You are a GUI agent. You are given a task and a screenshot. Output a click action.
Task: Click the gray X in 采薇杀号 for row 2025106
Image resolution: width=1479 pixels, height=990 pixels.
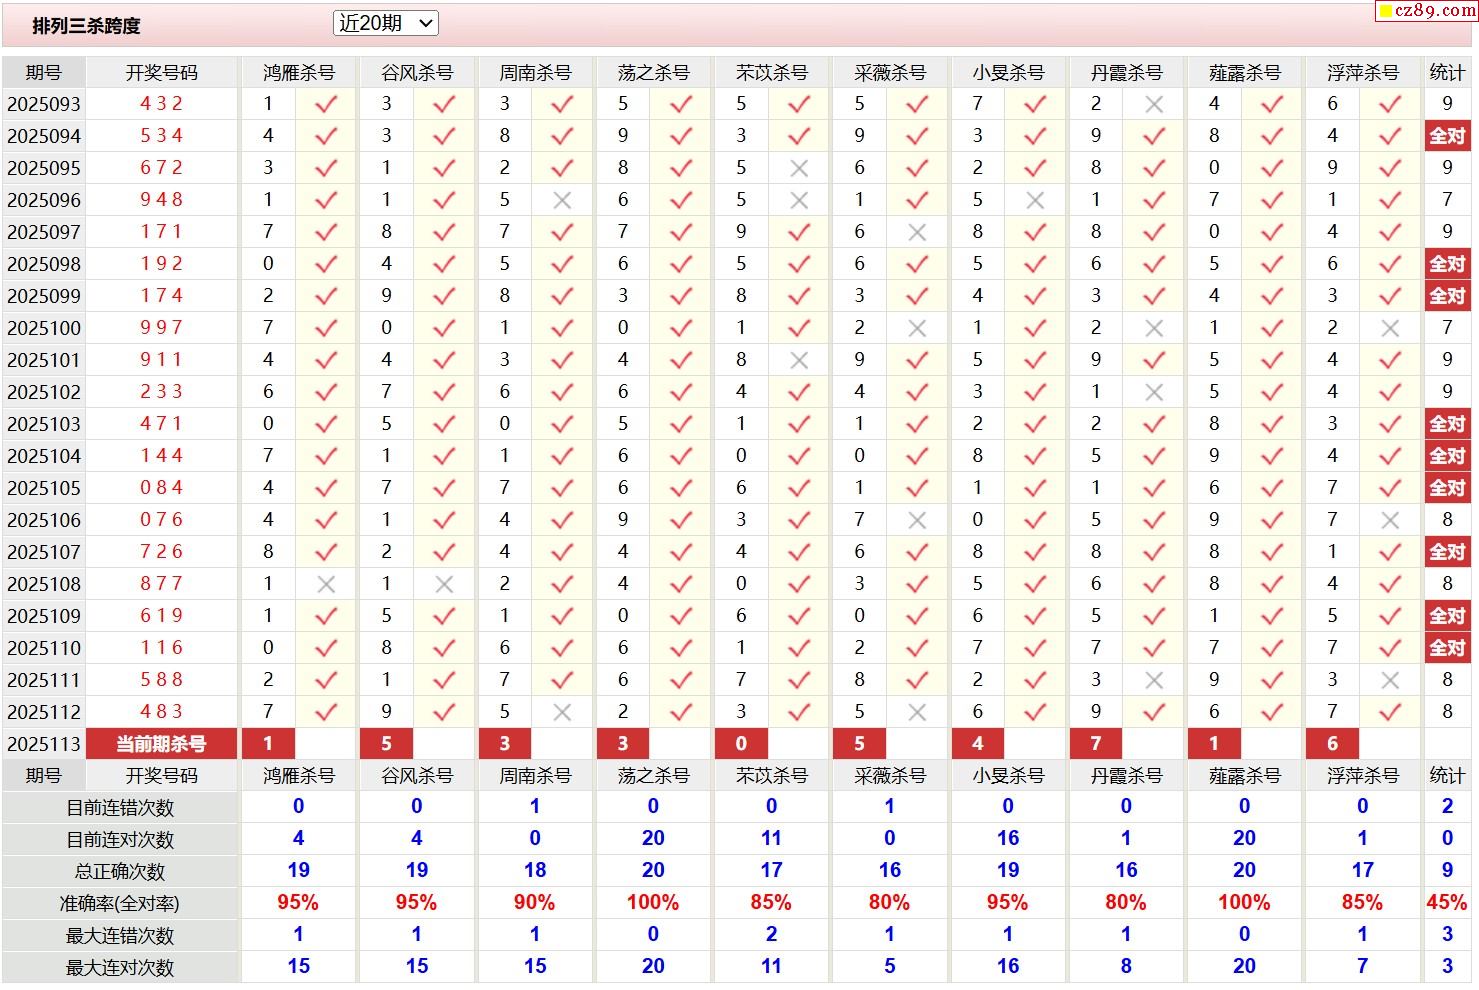(x=917, y=520)
